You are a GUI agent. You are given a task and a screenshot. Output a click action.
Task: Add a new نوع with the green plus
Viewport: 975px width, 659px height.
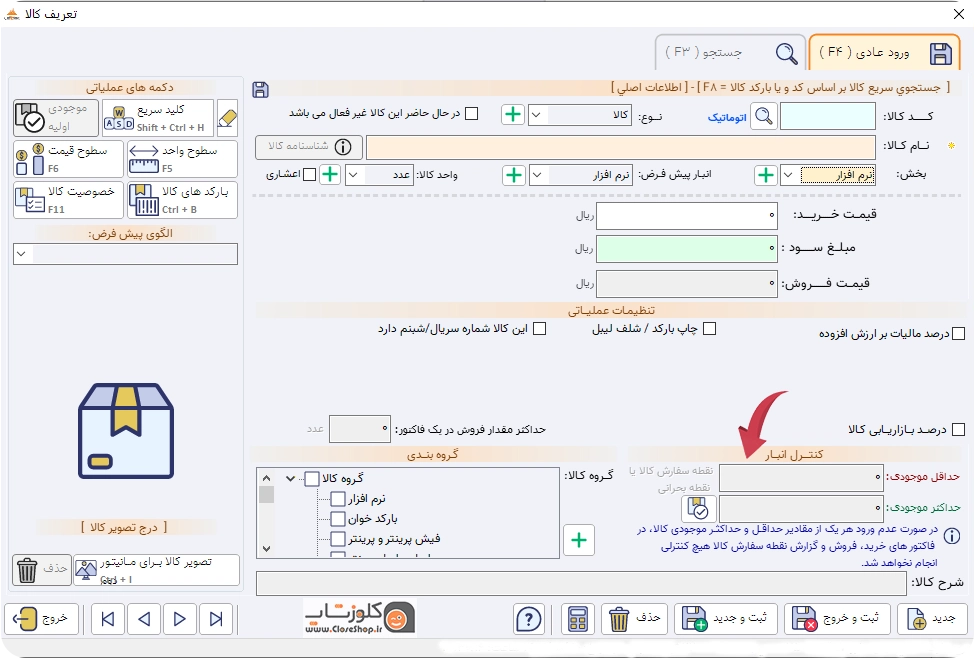pyautogui.click(x=513, y=114)
